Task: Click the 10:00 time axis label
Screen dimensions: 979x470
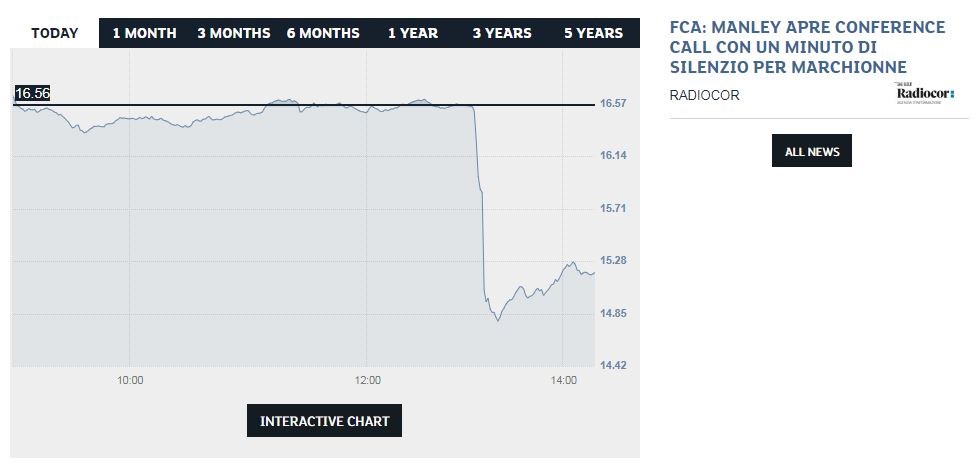Action: click(130, 380)
